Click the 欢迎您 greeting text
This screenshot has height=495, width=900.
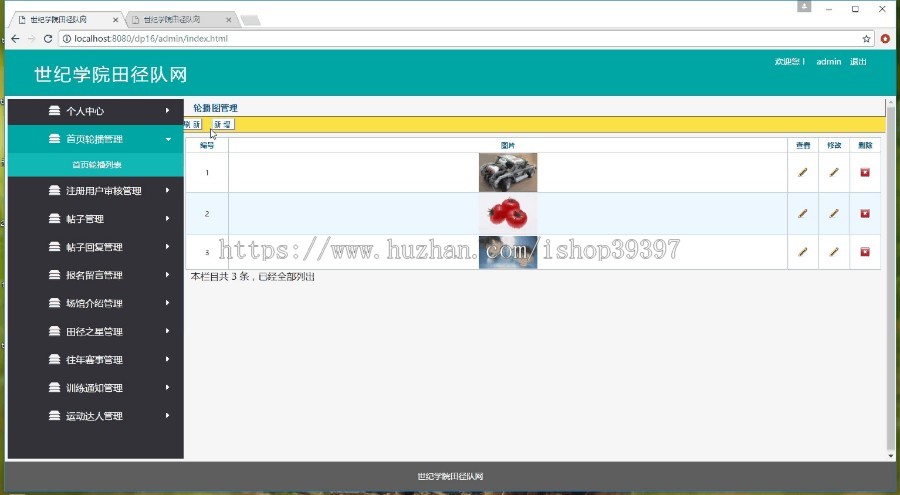click(790, 61)
